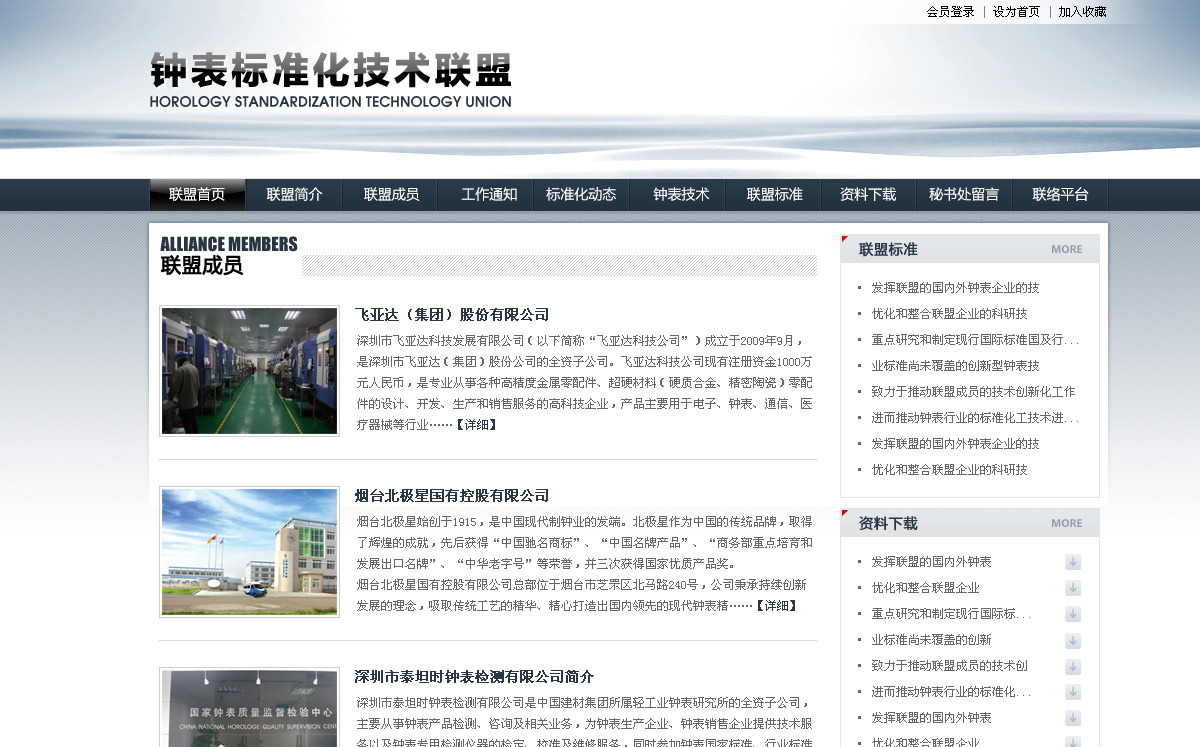Open 联盟首页 in navigation bar
Screen dimensions: 1200x747
tap(197, 195)
